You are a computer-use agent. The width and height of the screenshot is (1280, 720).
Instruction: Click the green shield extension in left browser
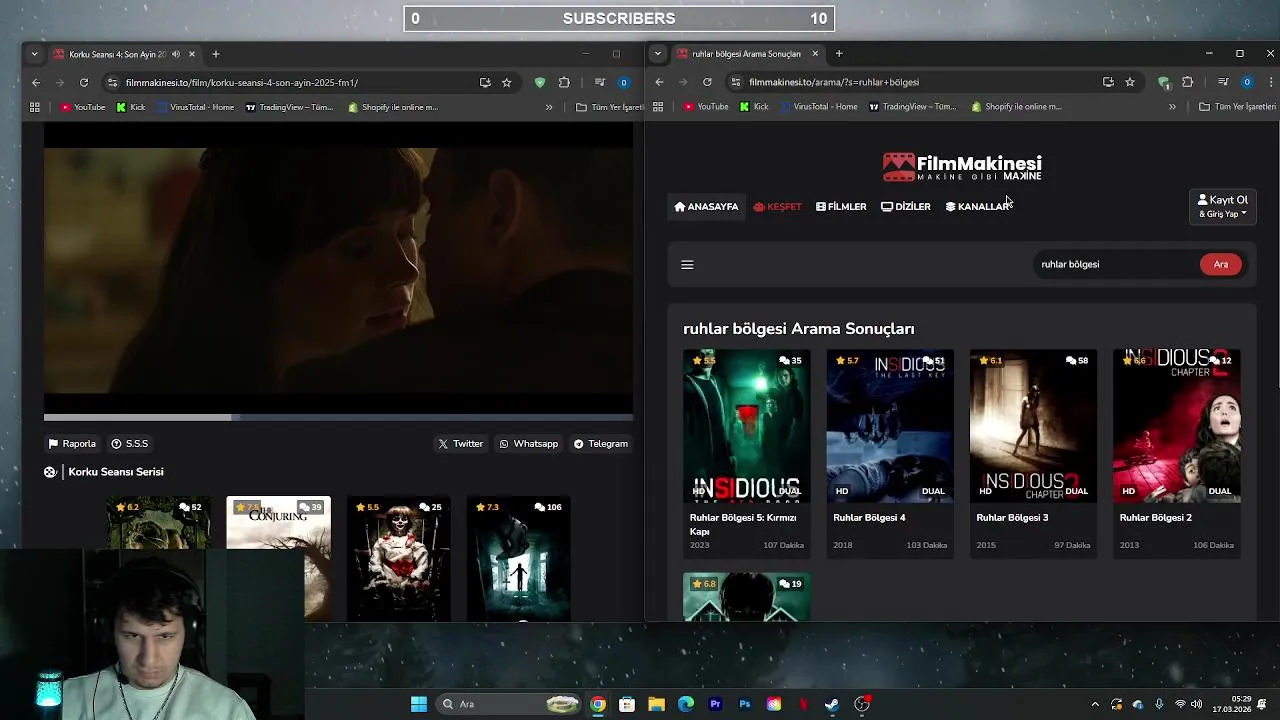pyautogui.click(x=540, y=82)
